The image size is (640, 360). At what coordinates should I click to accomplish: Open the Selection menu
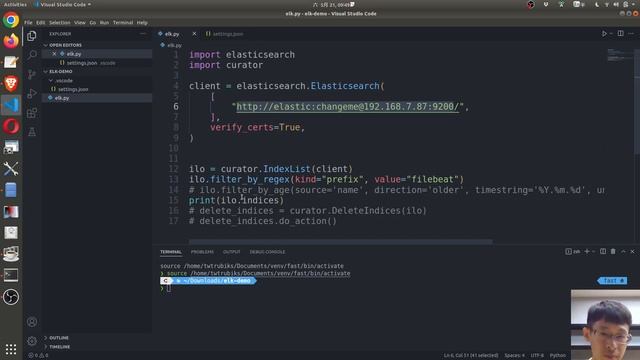(x=60, y=22)
